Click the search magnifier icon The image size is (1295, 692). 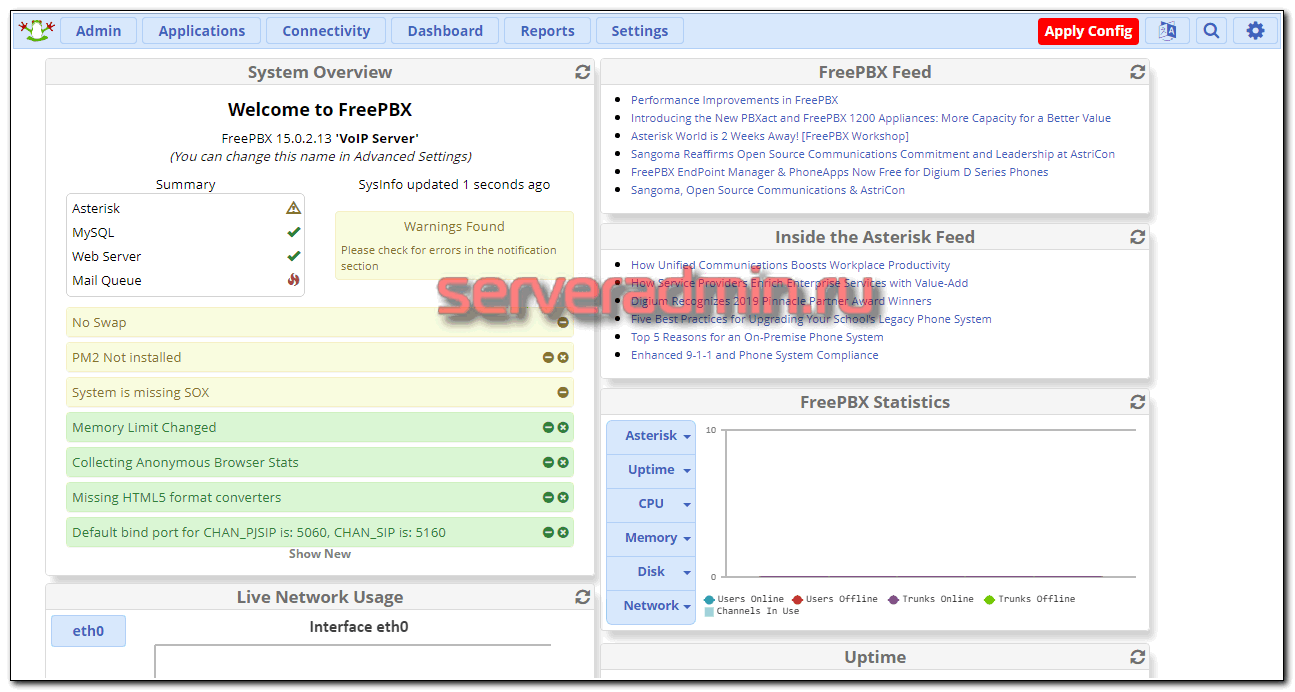click(x=1211, y=31)
